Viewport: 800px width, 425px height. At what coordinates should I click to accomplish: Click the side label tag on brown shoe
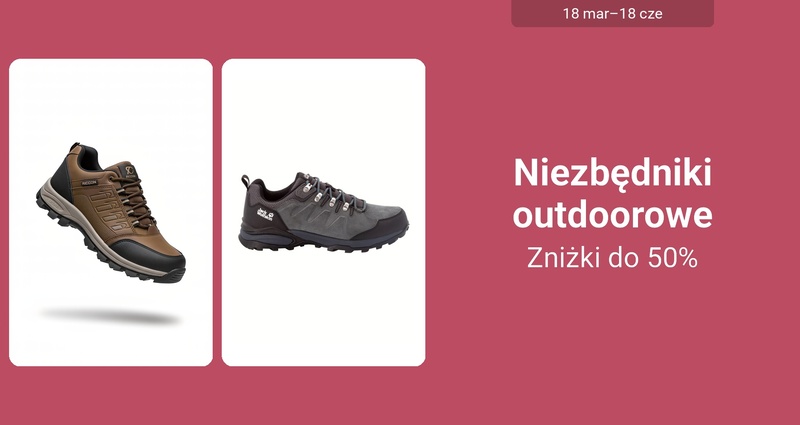click(88, 182)
